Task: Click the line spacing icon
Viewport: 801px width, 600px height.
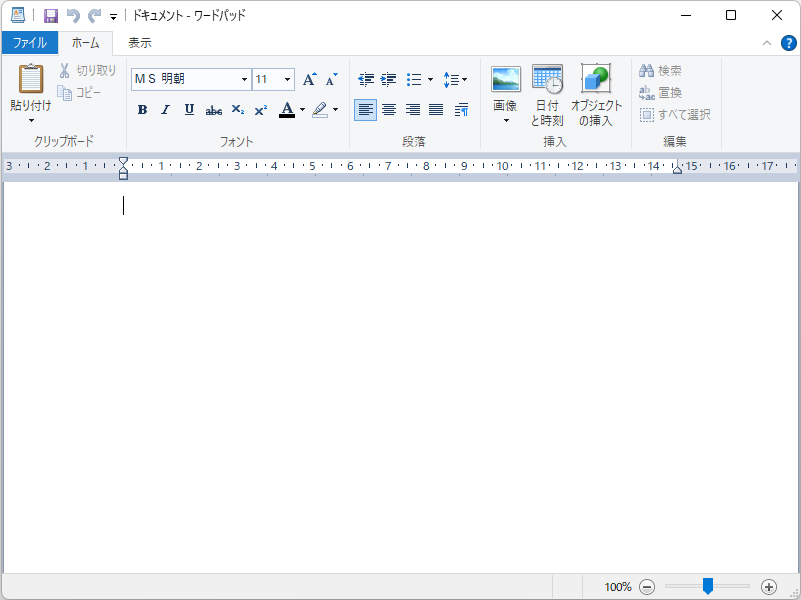Action: (451, 79)
